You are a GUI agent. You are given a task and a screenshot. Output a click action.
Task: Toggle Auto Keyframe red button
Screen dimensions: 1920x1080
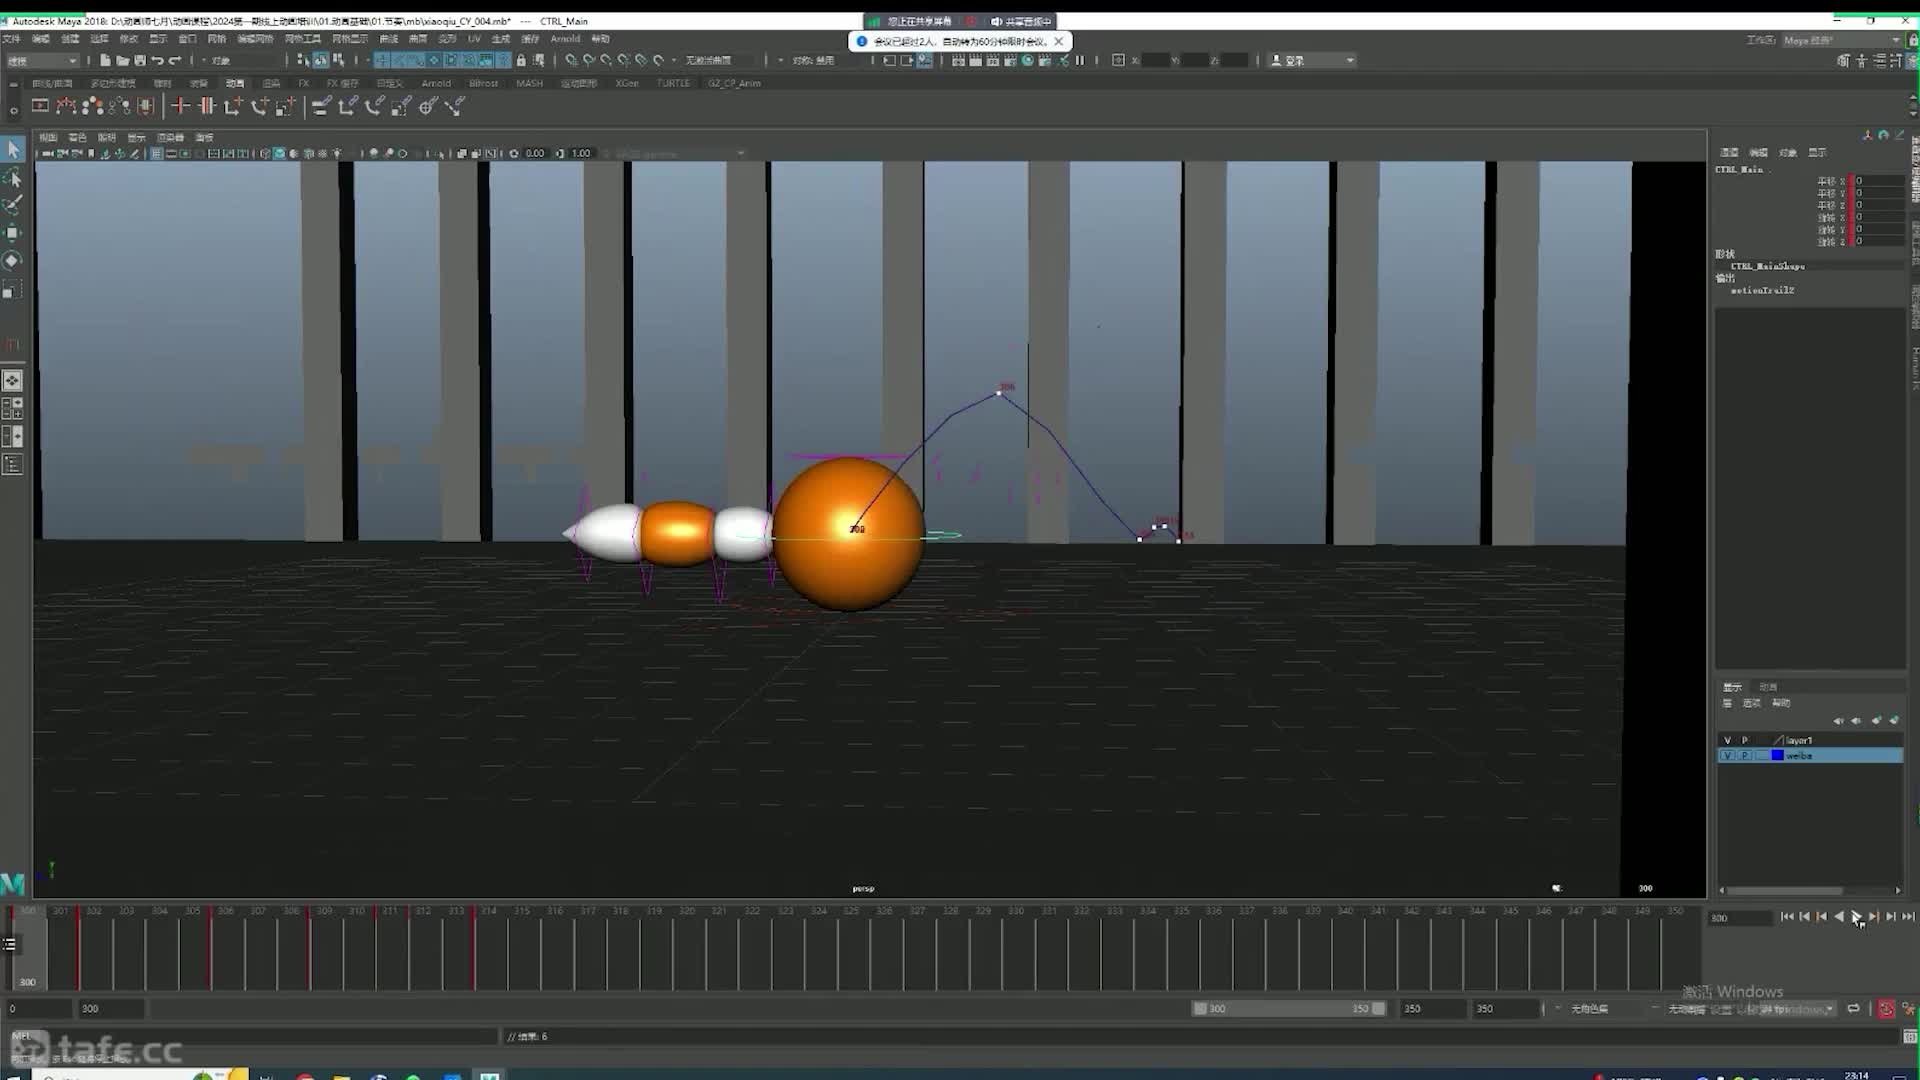coord(1886,1009)
